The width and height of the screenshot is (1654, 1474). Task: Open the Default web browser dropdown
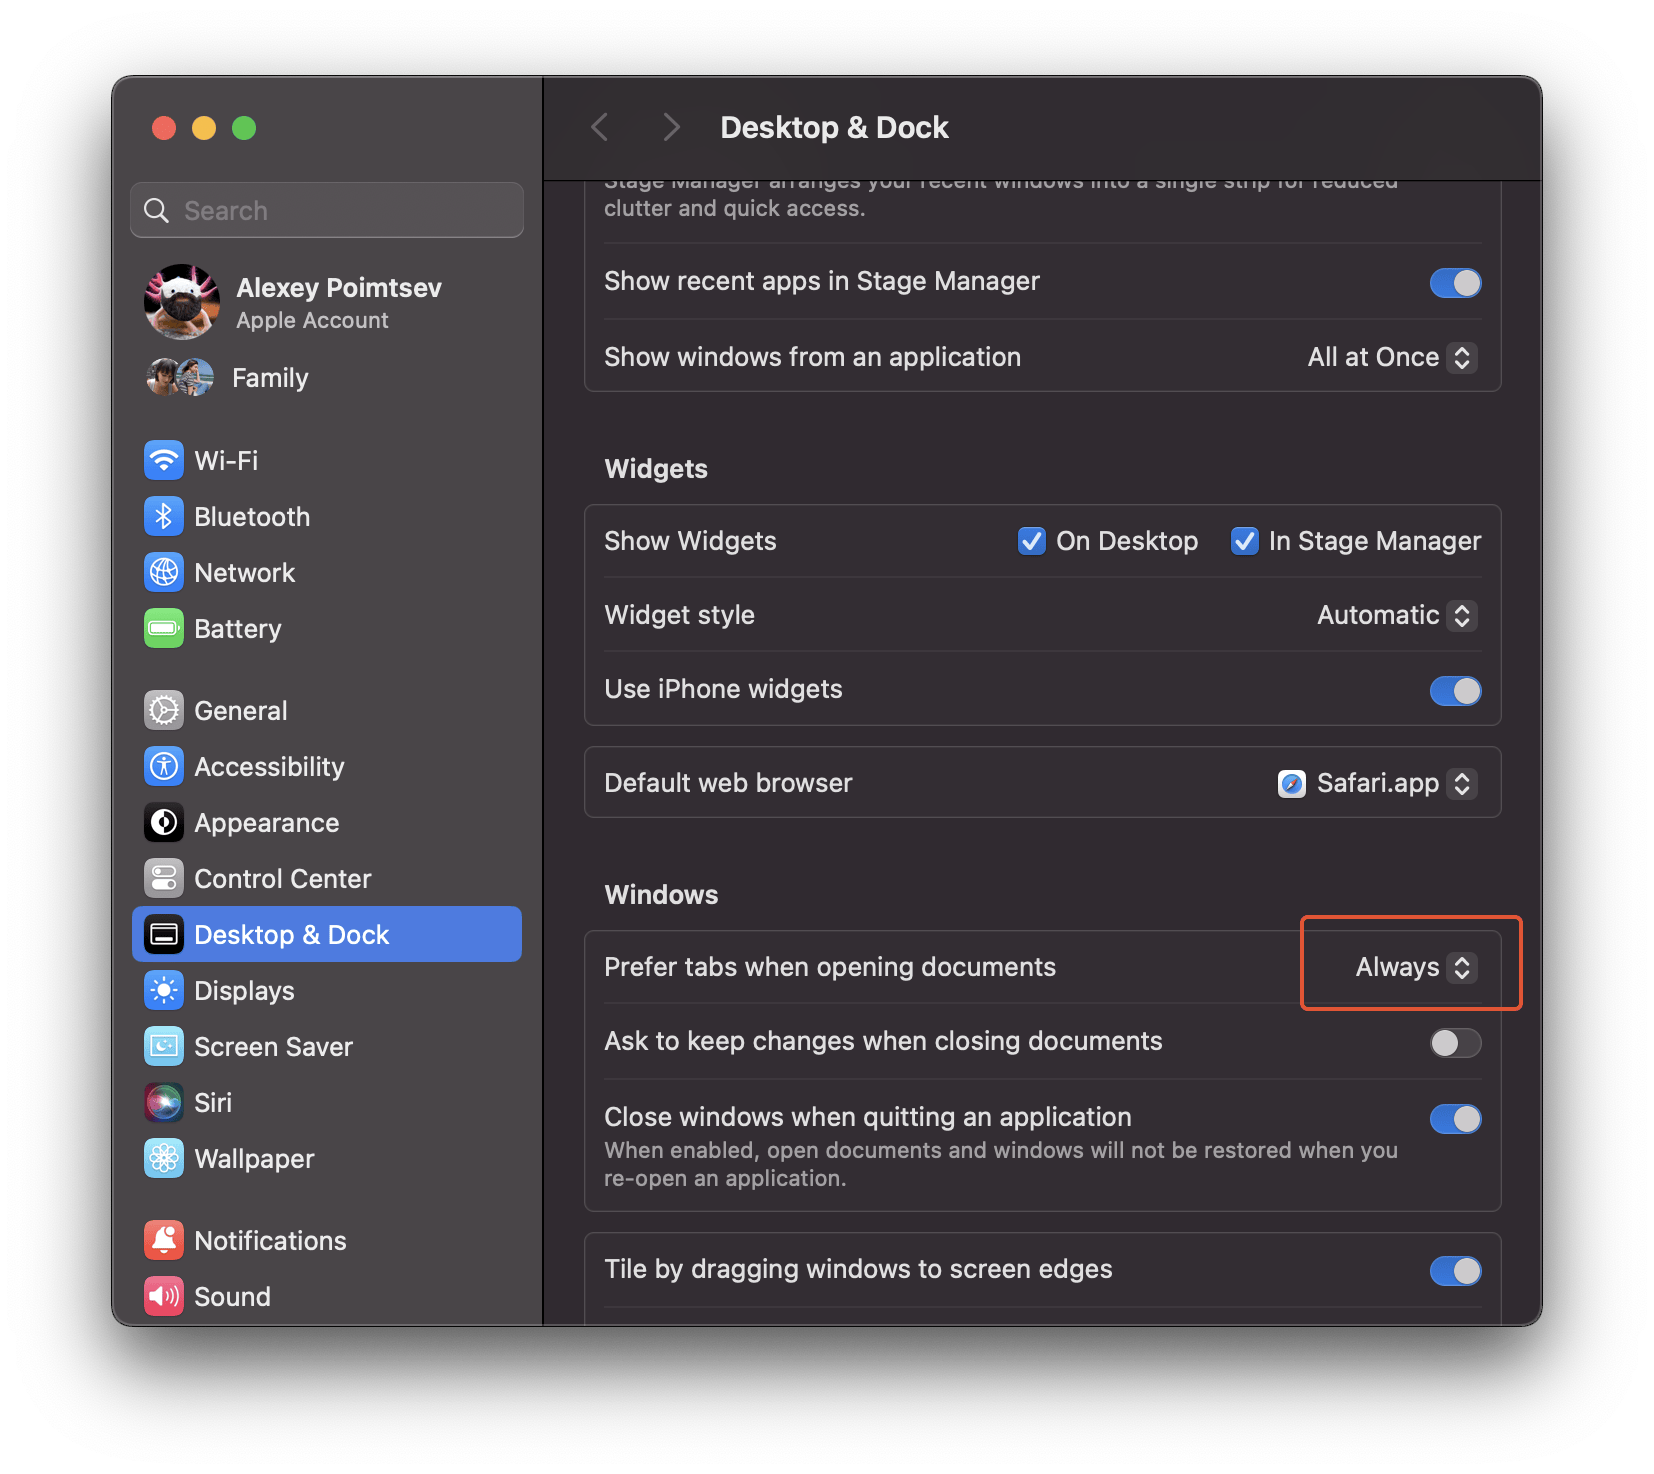point(1377,783)
